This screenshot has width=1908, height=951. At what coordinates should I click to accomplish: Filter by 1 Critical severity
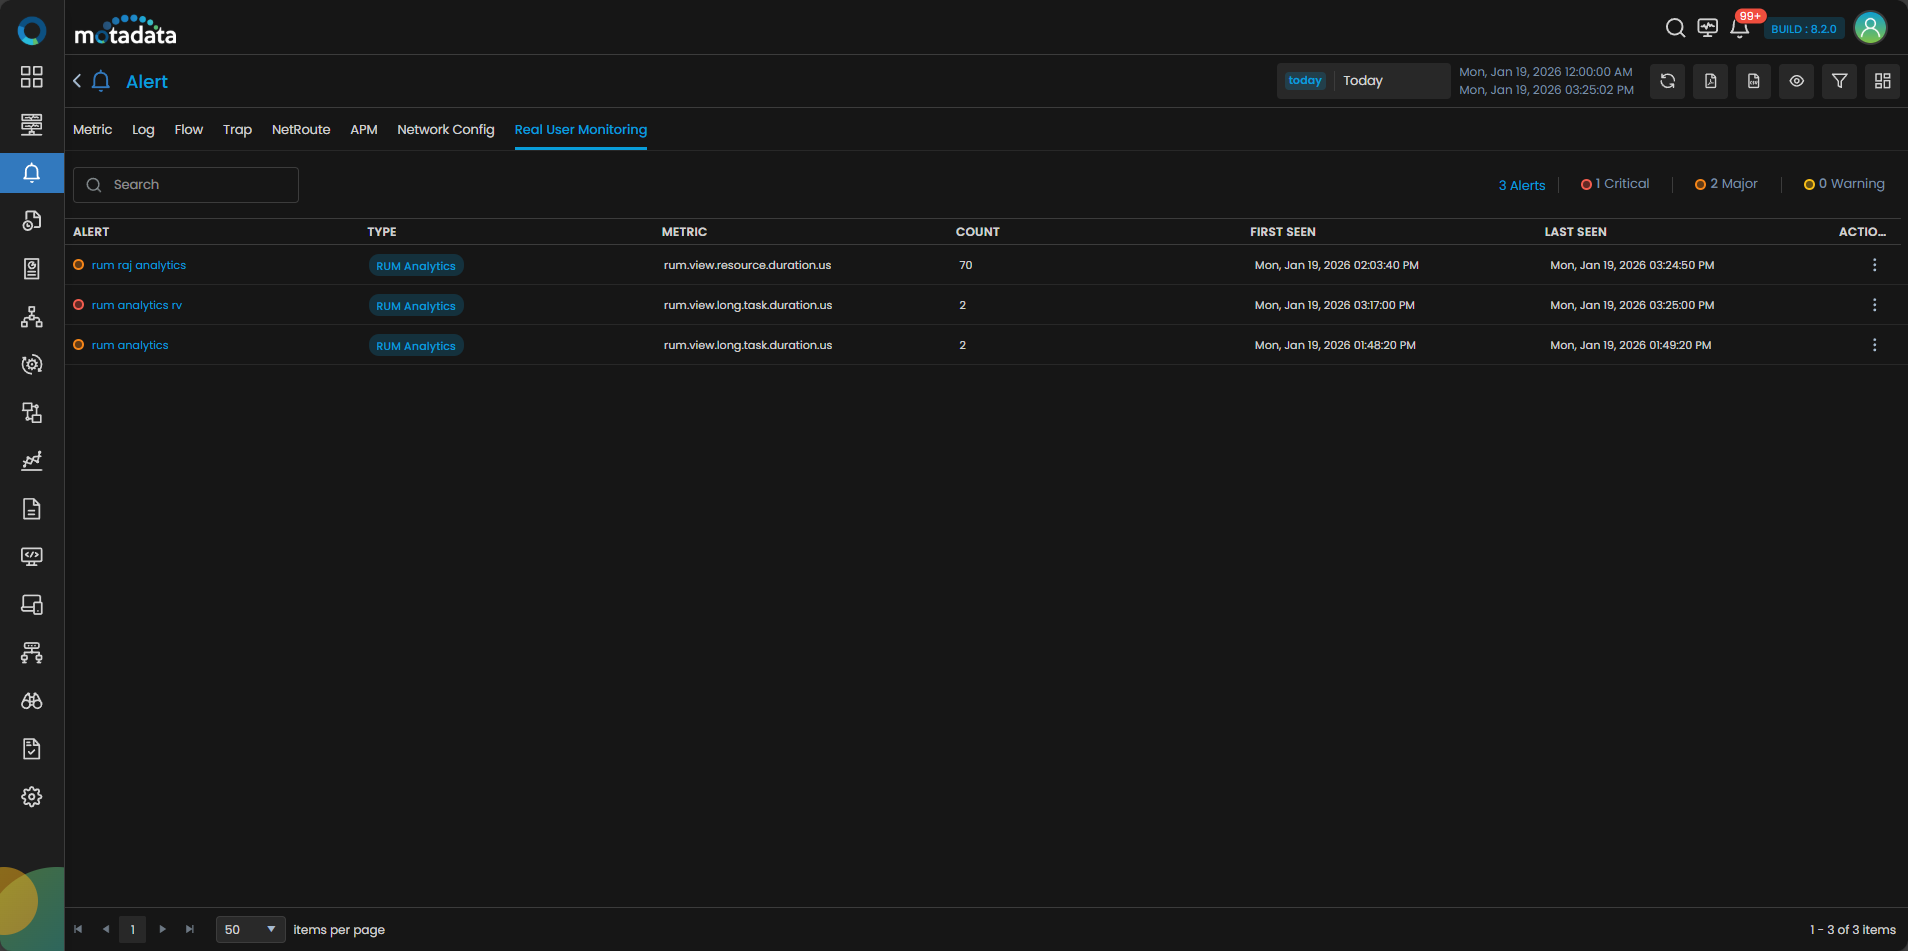click(x=1615, y=184)
